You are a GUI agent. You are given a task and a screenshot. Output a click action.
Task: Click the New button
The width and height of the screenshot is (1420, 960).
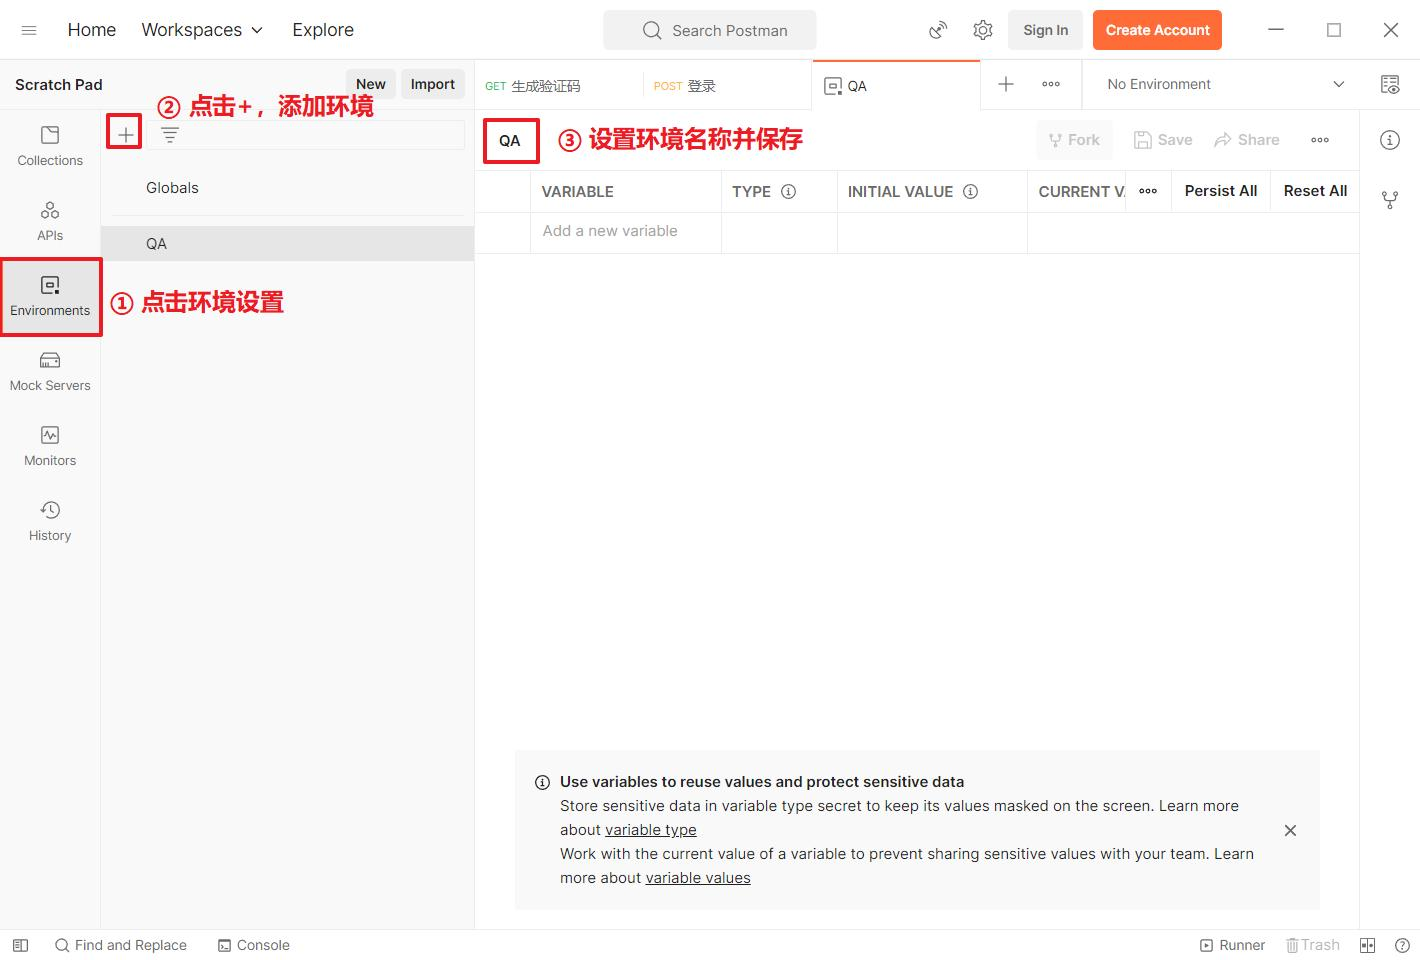[x=371, y=84]
